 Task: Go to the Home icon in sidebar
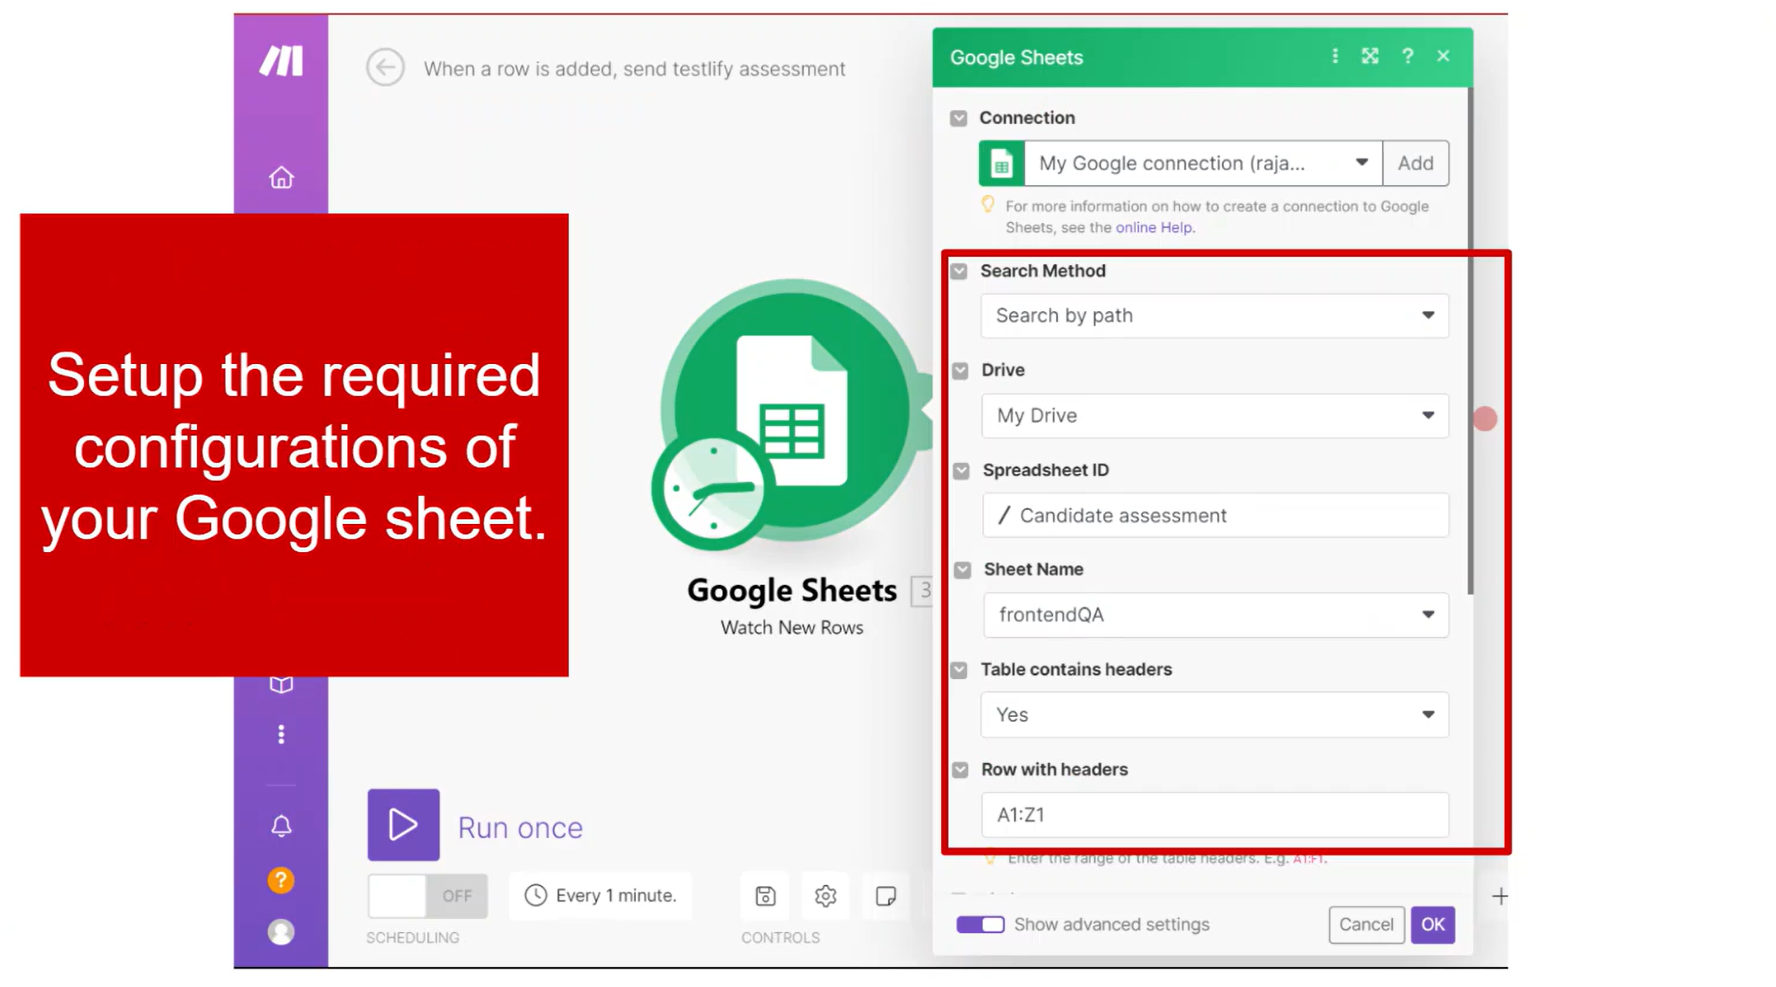click(281, 178)
